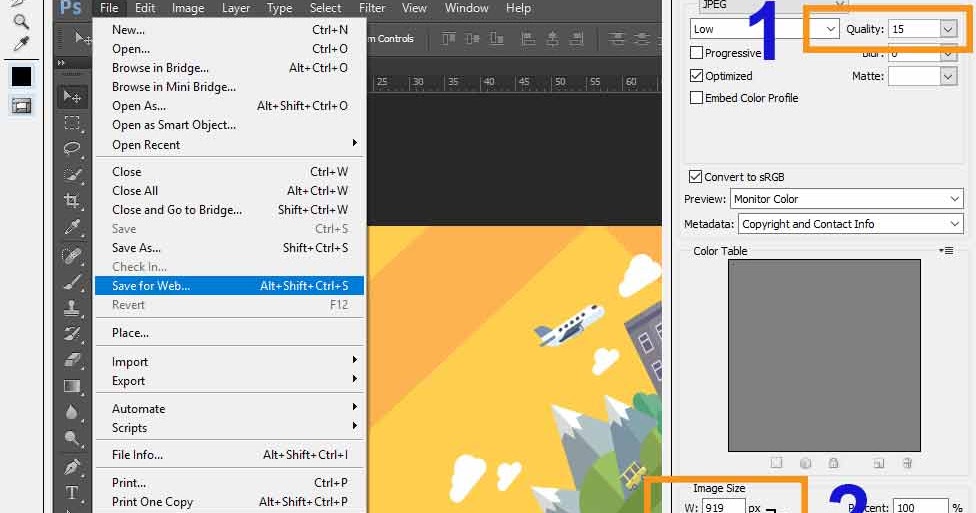976x513 pixels.
Task: Open the Edit menu
Action: coord(145,8)
